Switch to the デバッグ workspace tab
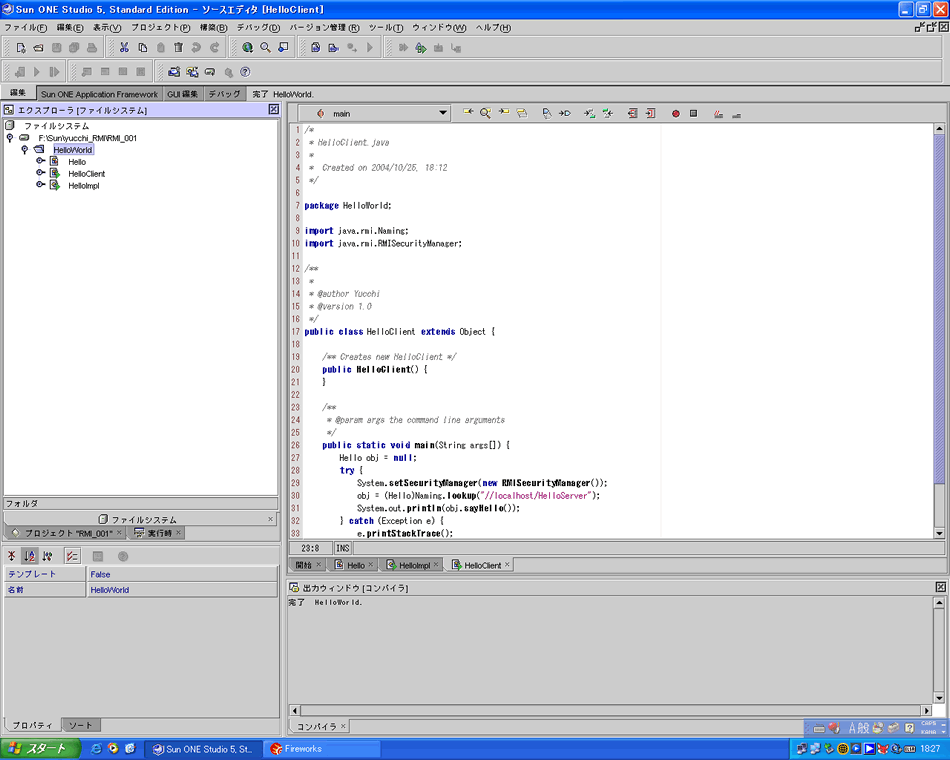Screen dimensions: 950x760 tap(224, 93)
